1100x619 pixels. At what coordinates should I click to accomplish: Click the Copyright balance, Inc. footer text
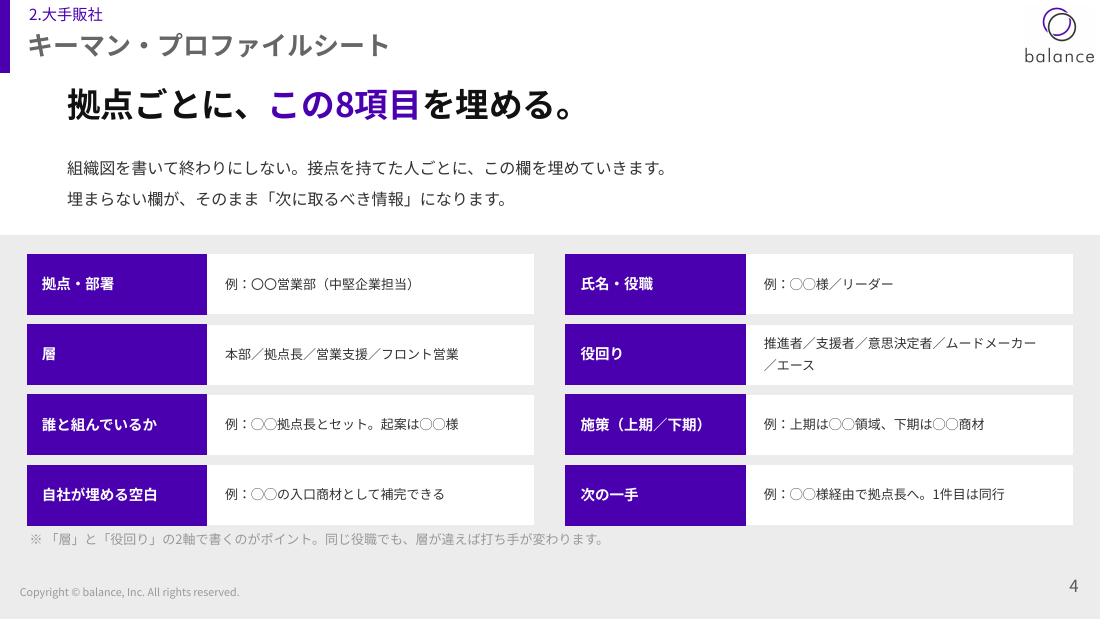(130, 592)
